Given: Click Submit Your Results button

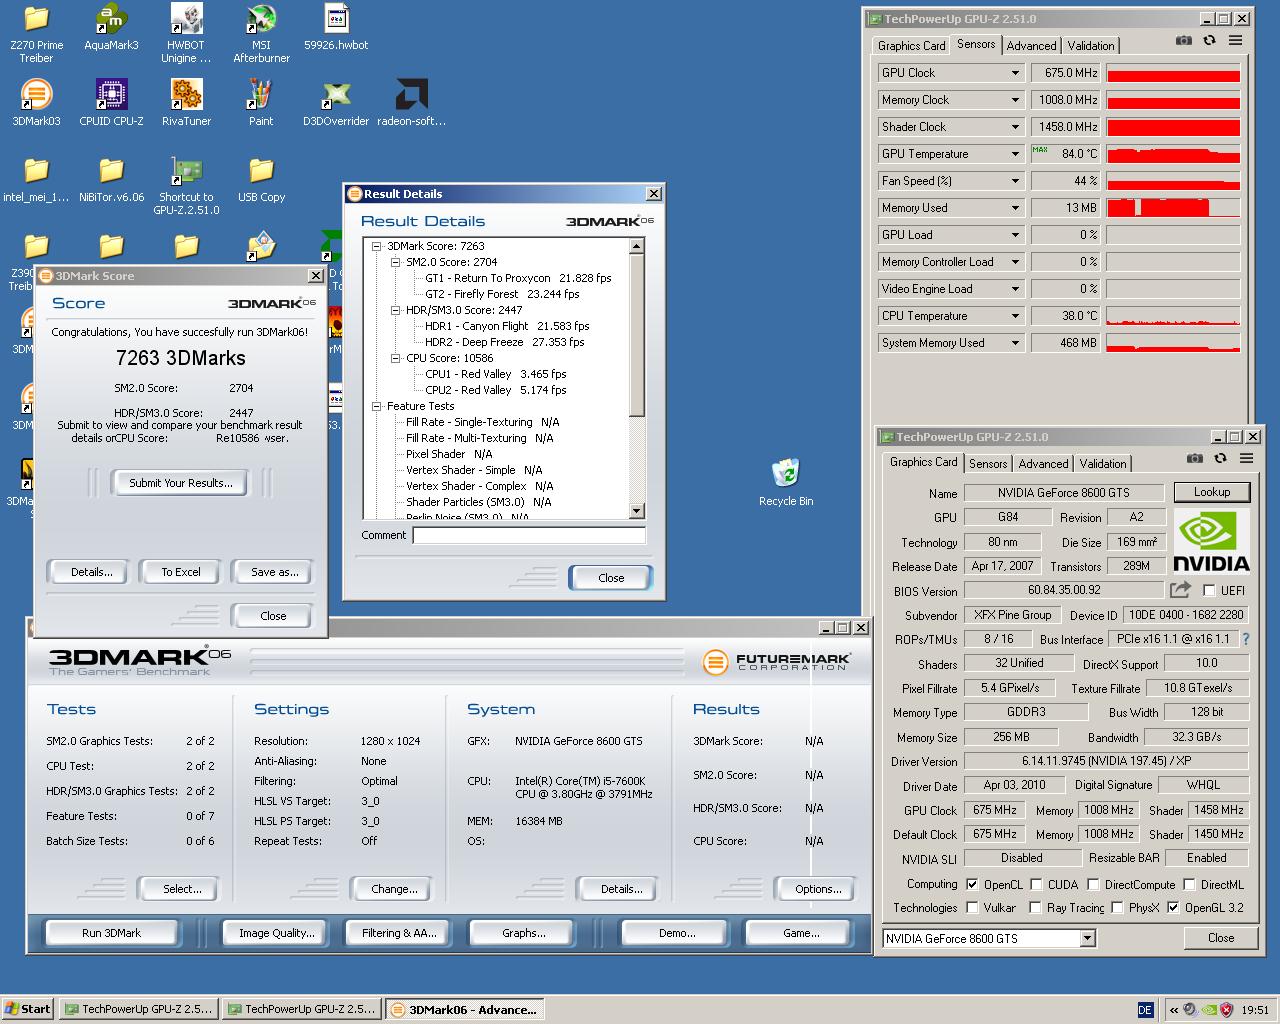Looking at the screenshot, I should [181, 483].
